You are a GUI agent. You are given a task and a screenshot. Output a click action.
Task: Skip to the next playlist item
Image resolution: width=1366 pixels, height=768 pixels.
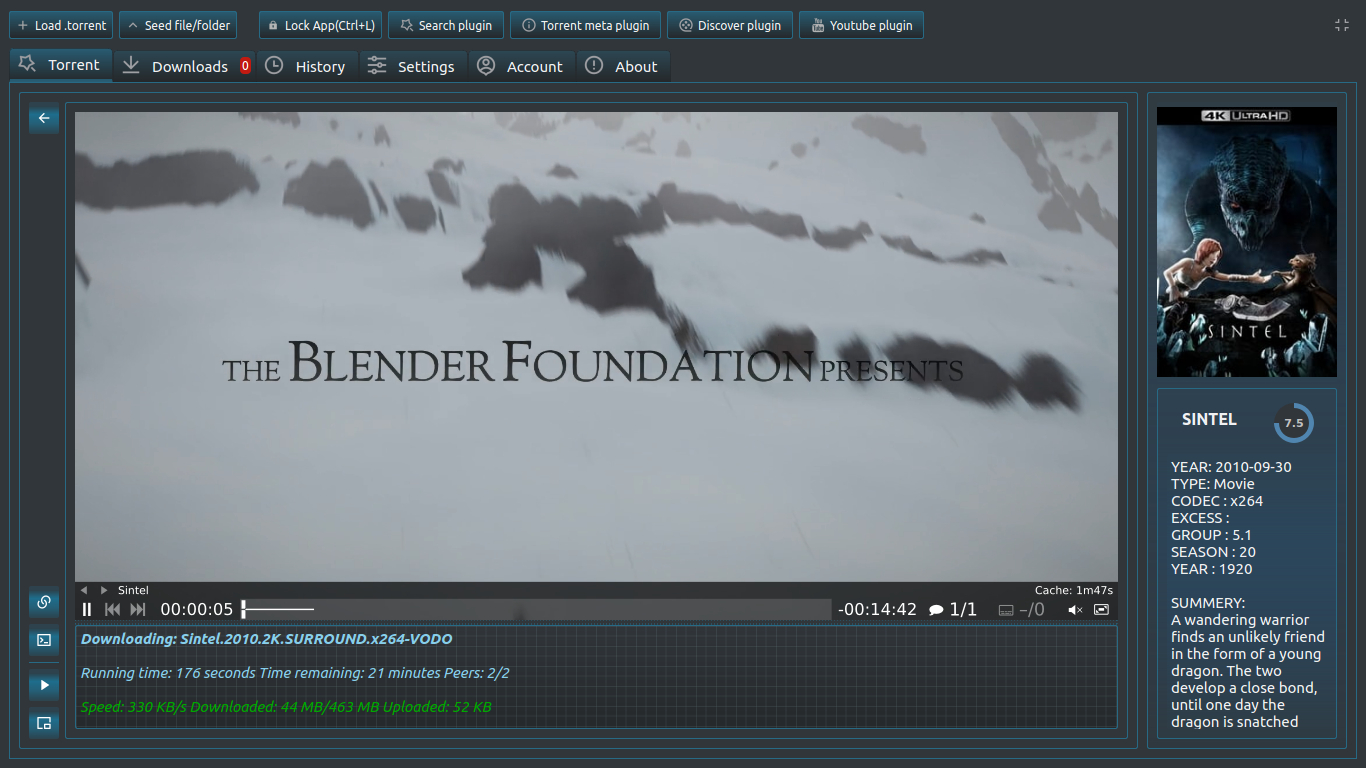coord(138,609)
